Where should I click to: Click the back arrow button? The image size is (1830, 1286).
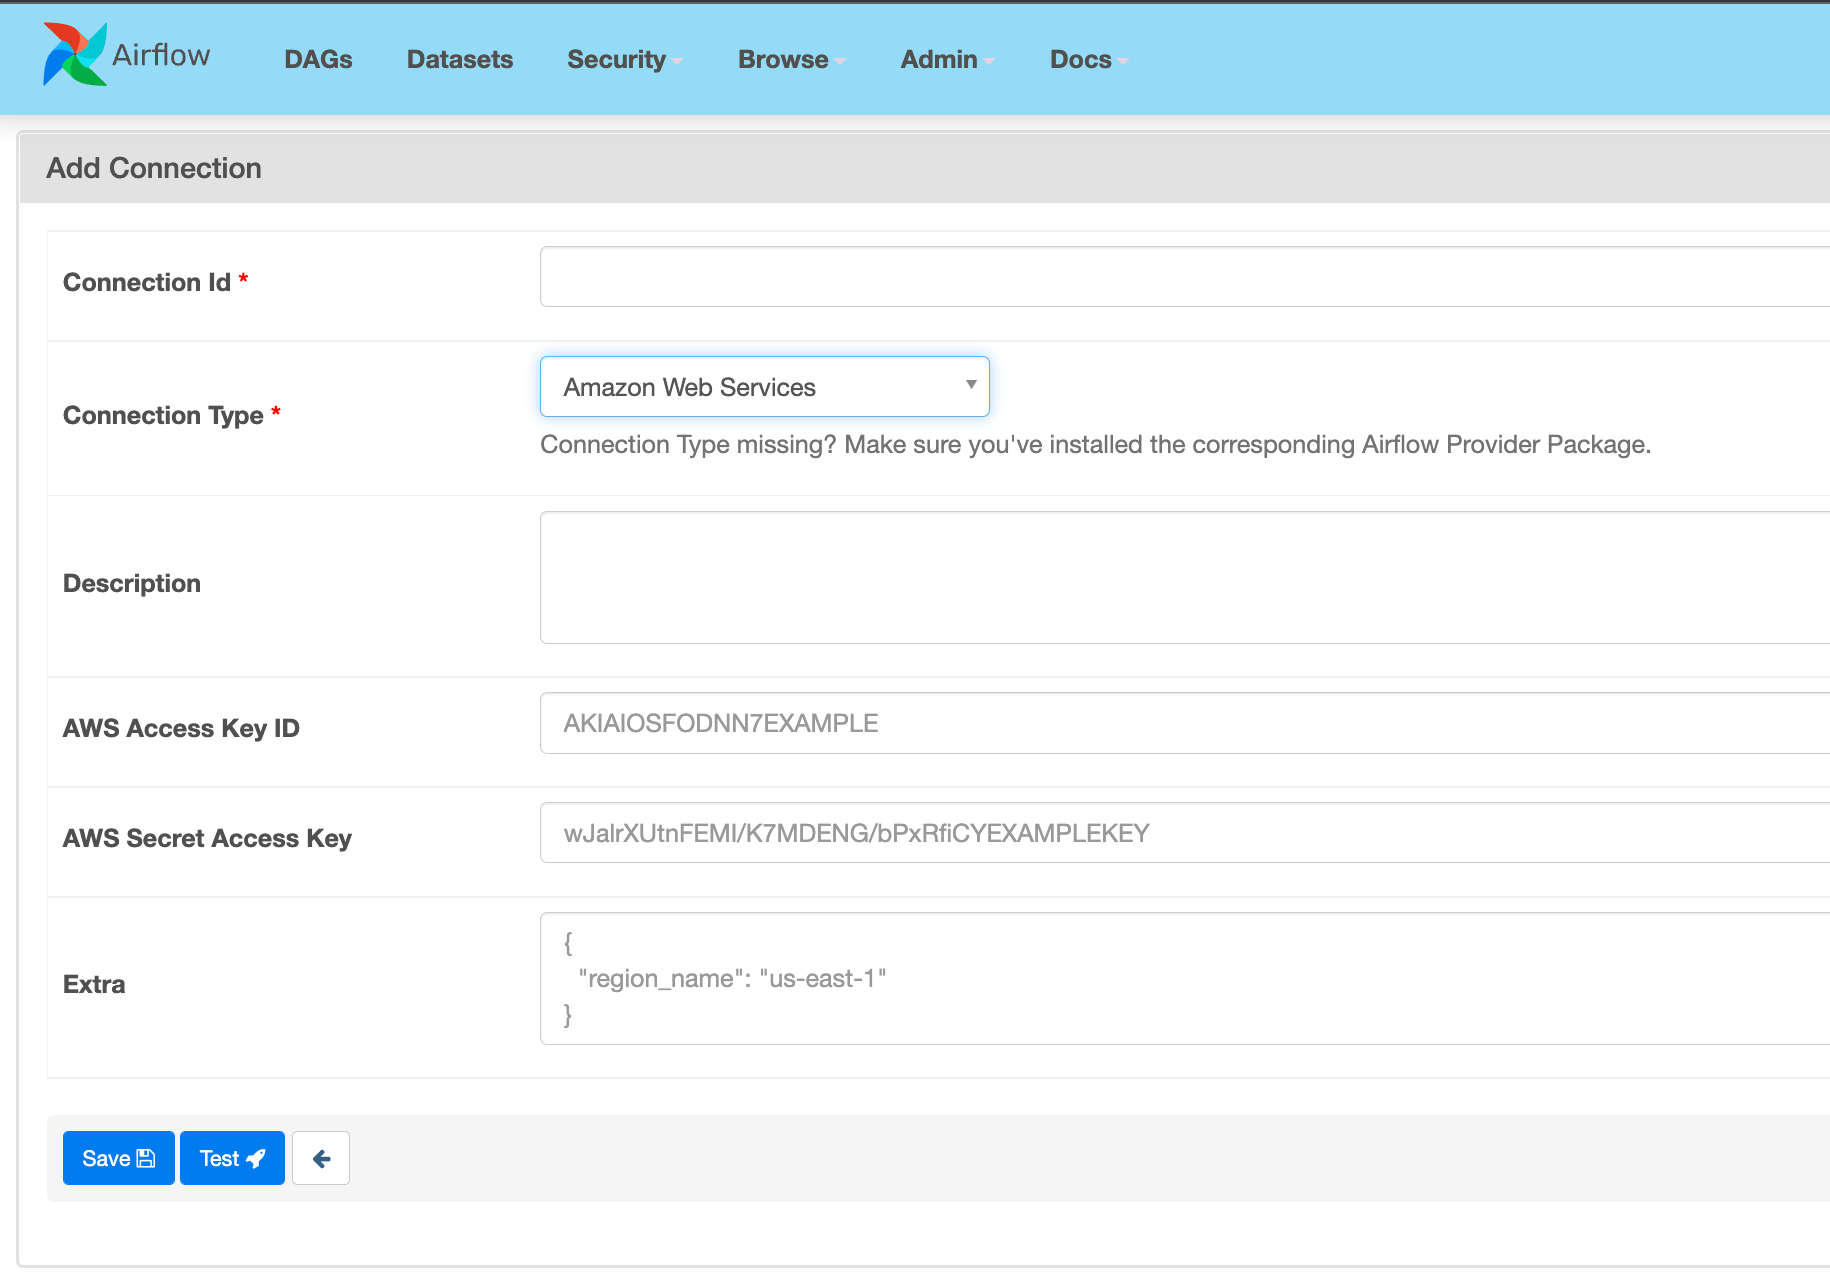[321, 1158]
